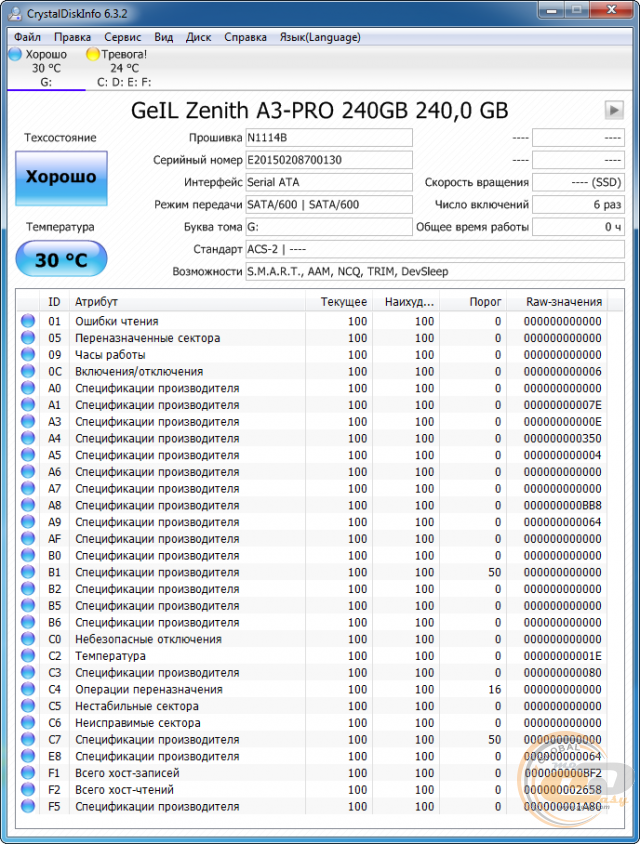Click the Буква тома field G:

(x=329, y=227)
